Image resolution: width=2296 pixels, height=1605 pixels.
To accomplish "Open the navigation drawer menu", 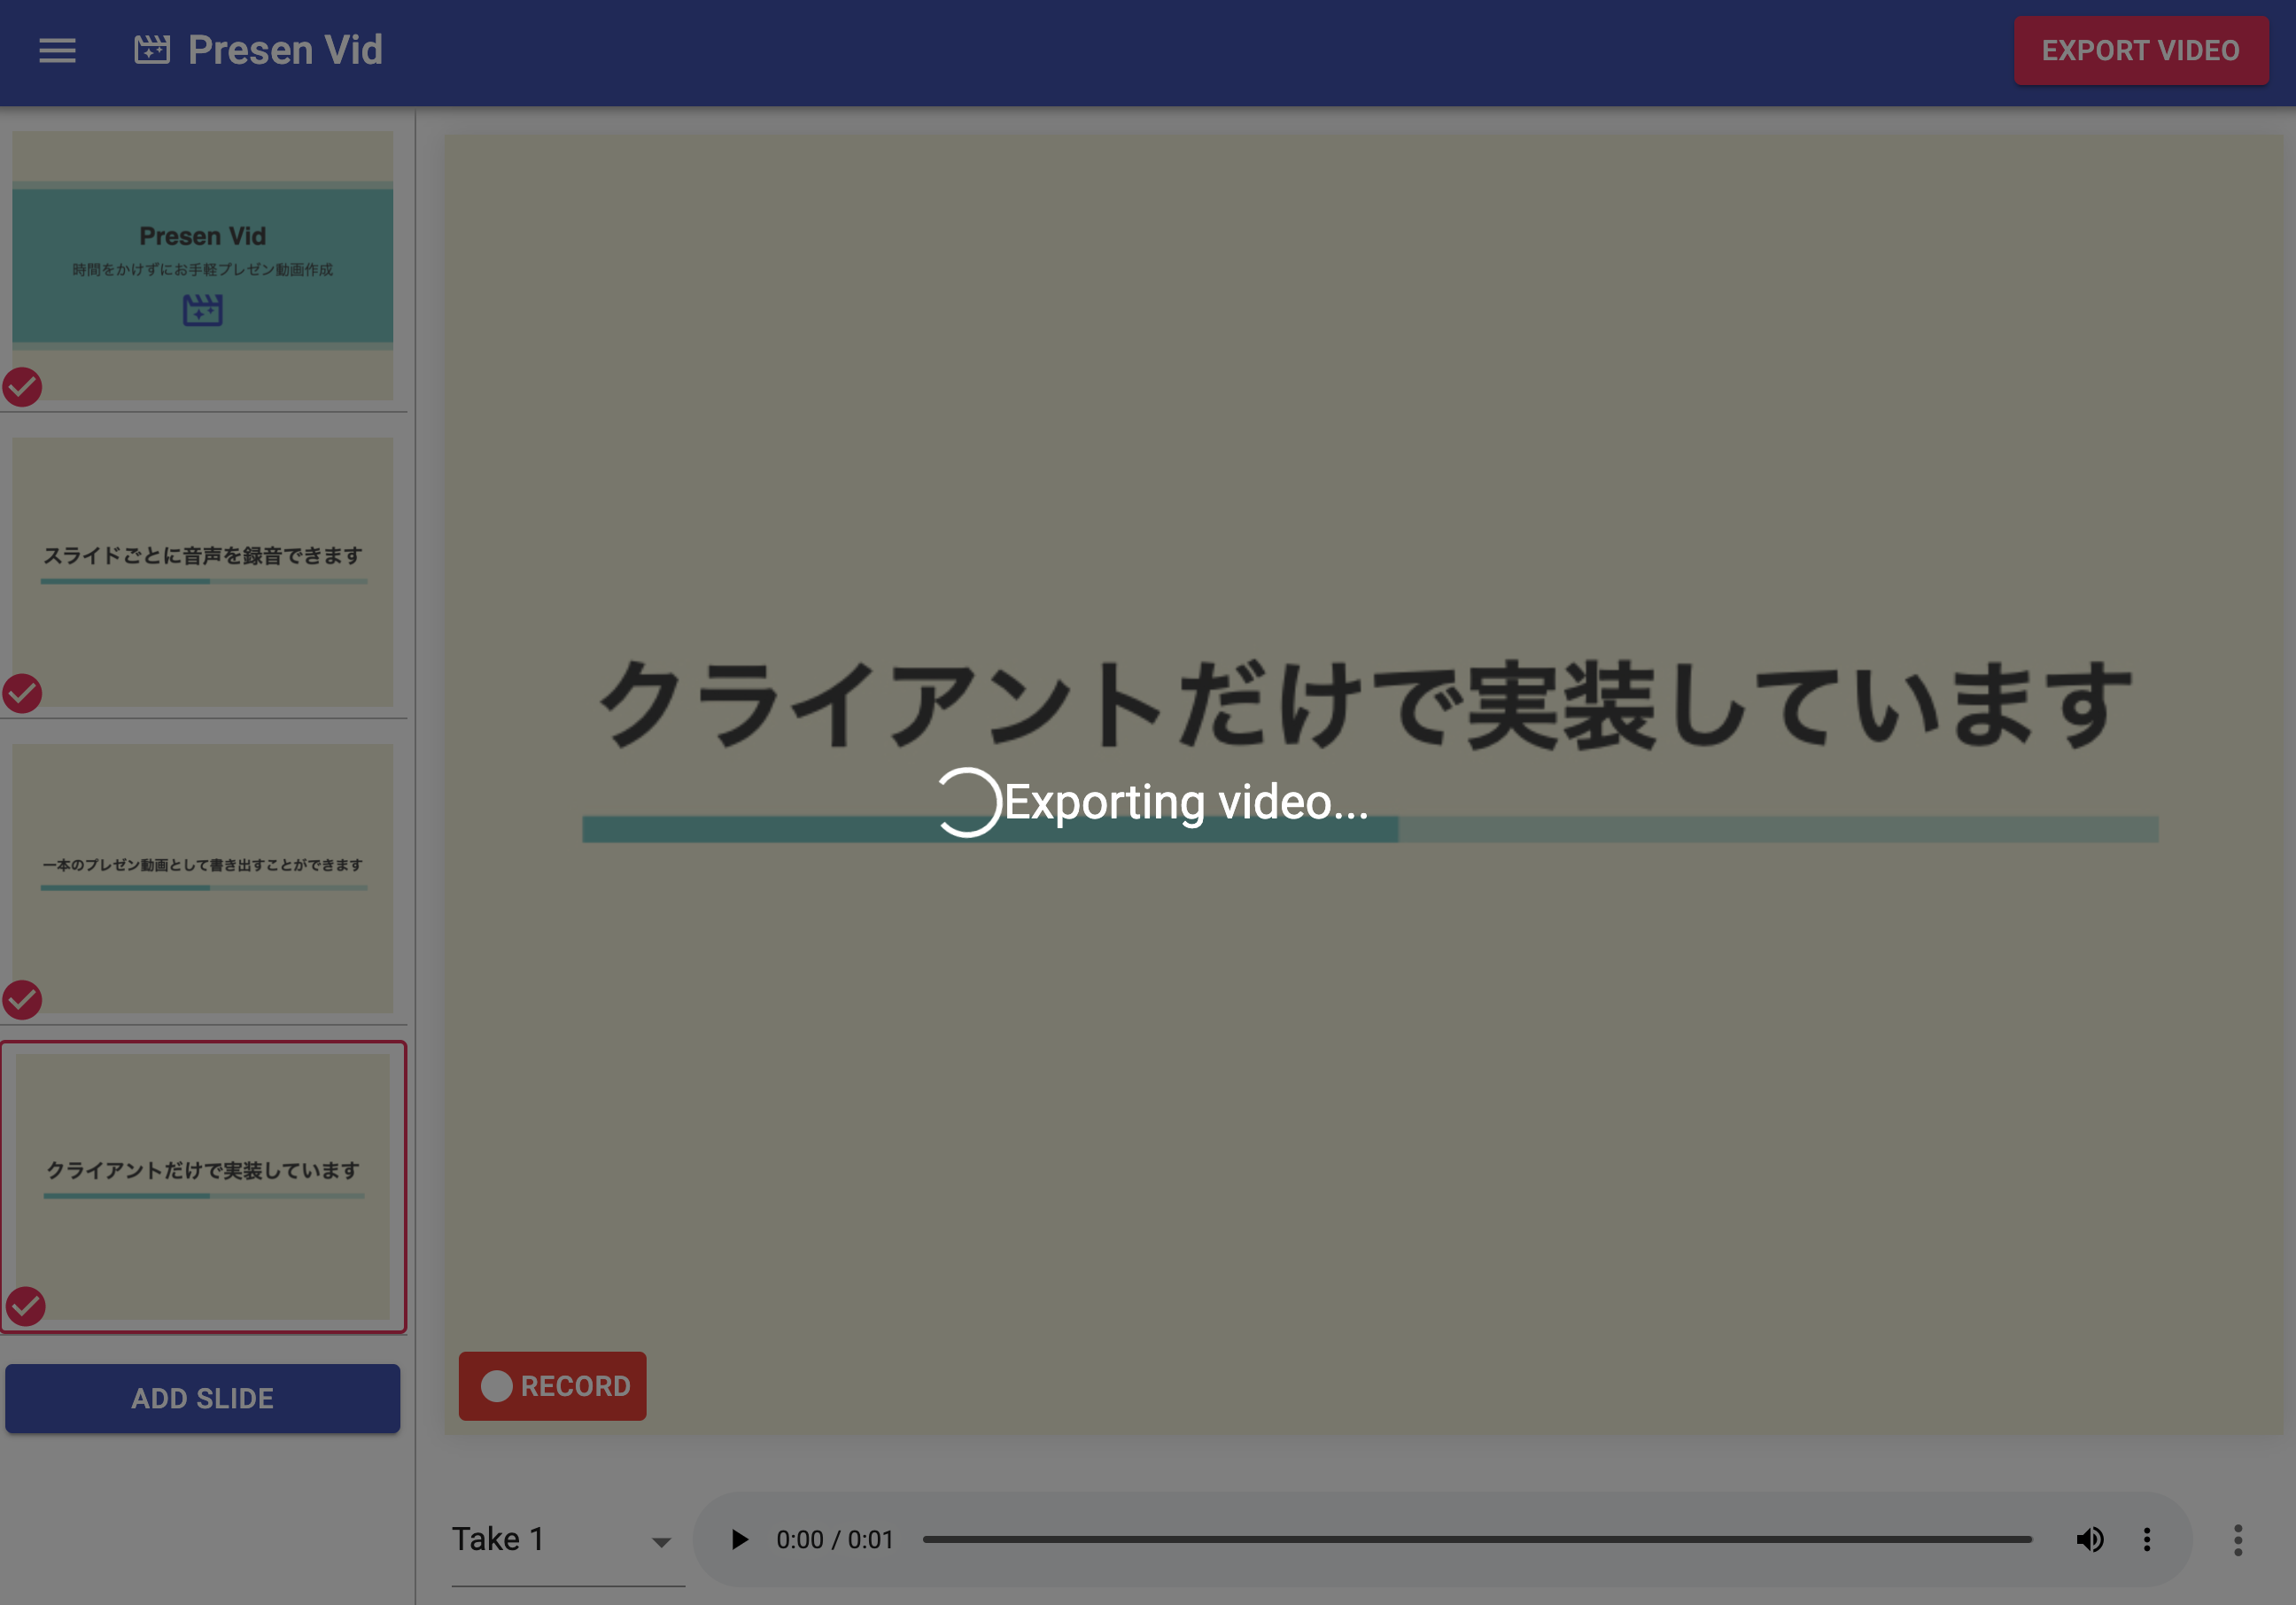I will point(57,50).
